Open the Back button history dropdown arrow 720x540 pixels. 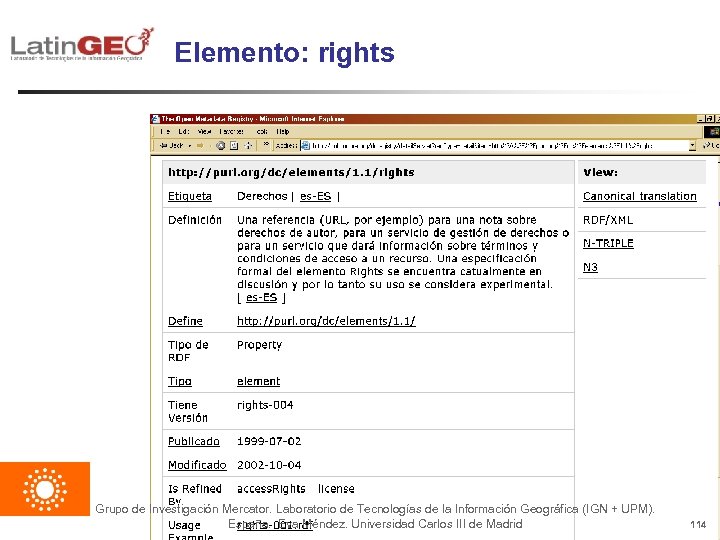190,146
